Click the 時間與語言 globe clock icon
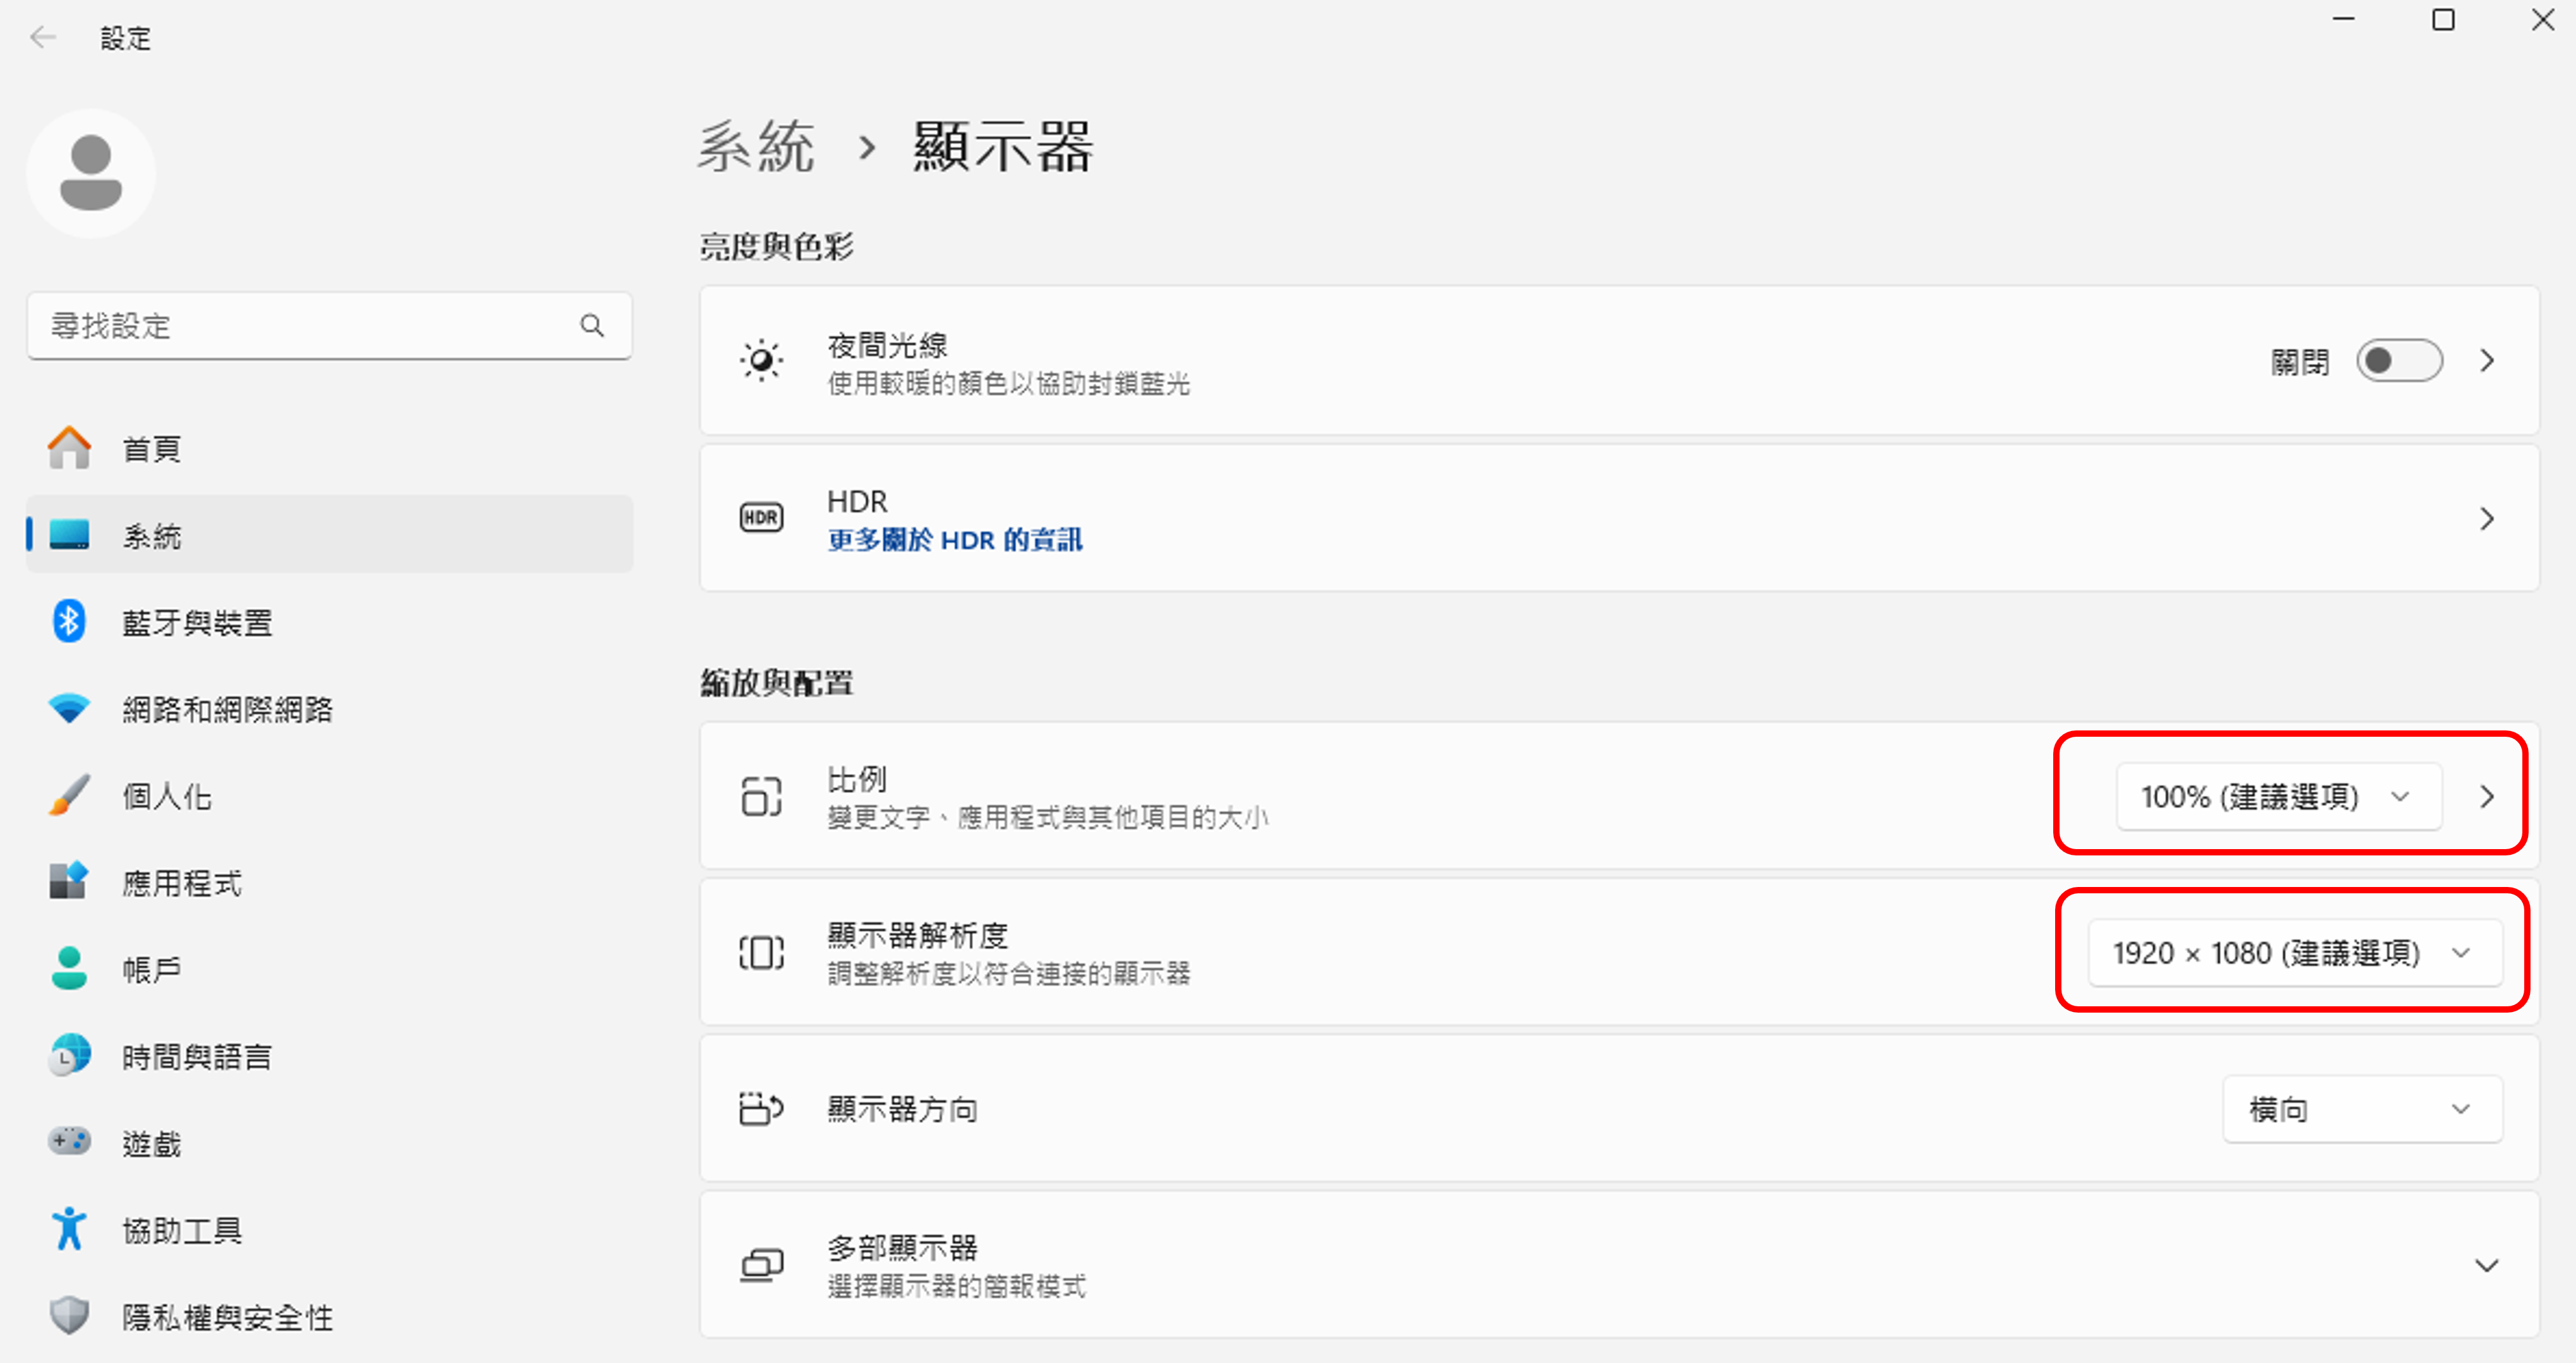This screenshot has width=2576, height=1363. pyautogui.click(x=69, y=1055)
